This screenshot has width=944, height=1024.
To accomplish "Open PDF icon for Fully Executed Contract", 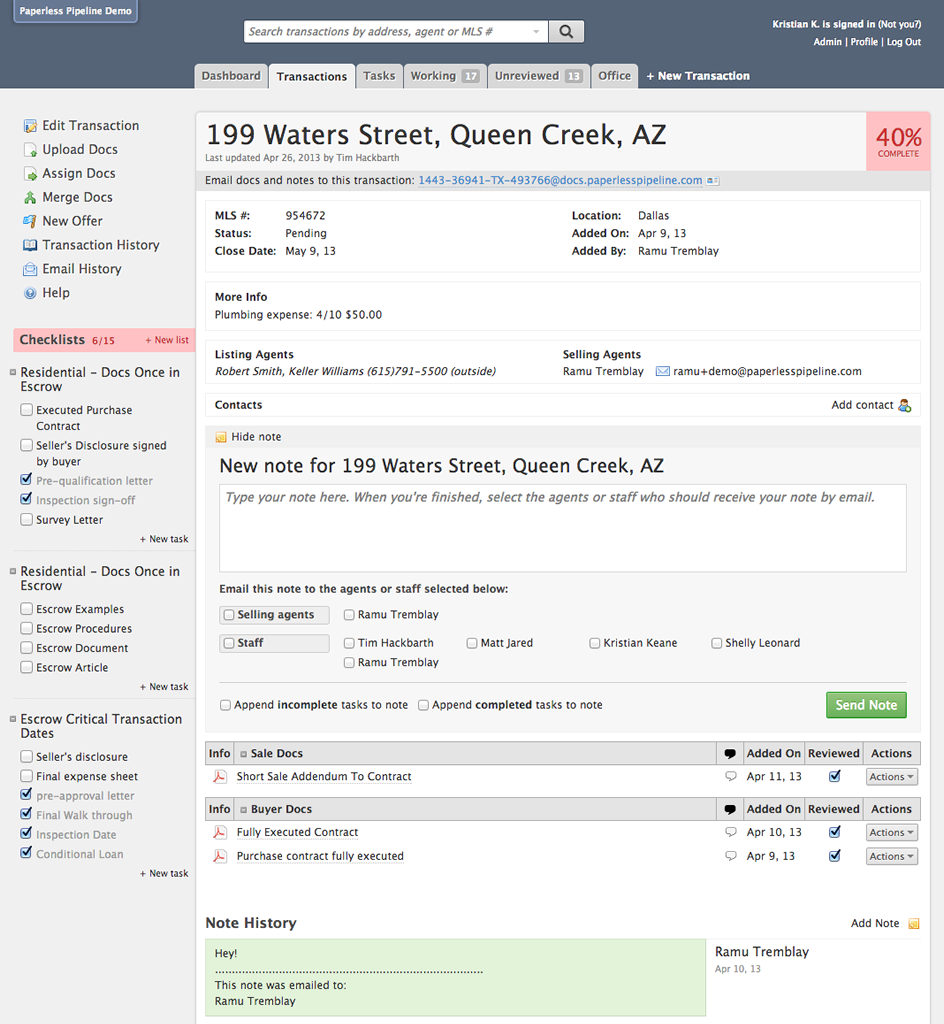I will point(220,832).
